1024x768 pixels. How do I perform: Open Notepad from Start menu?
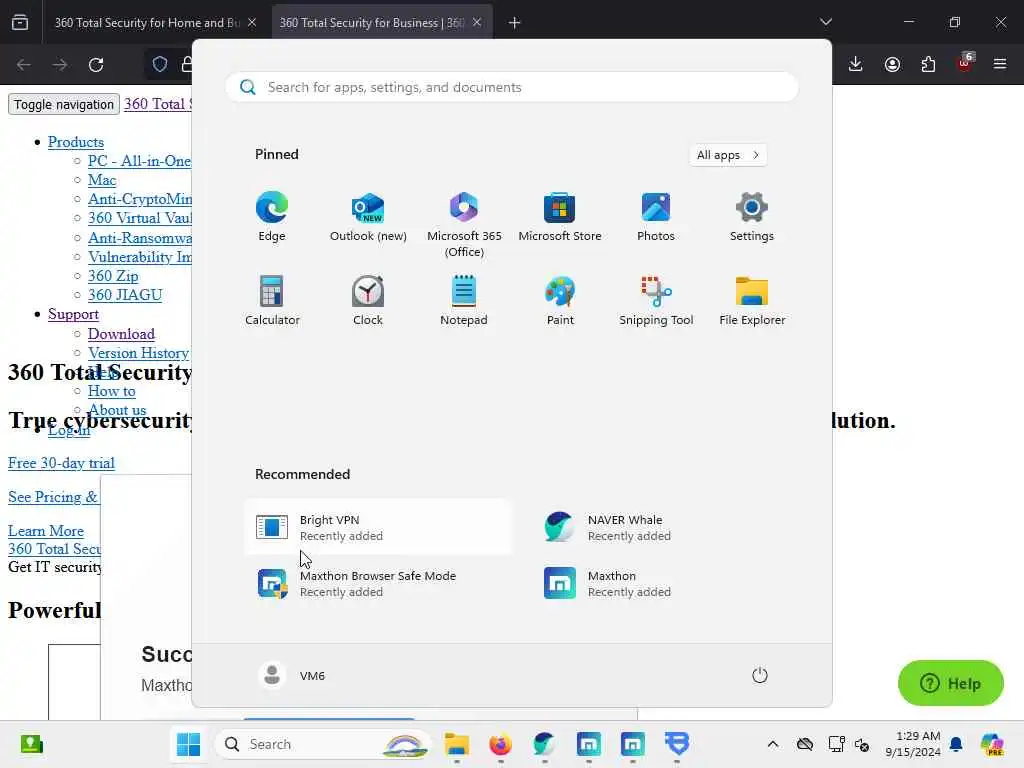(464, 301)
